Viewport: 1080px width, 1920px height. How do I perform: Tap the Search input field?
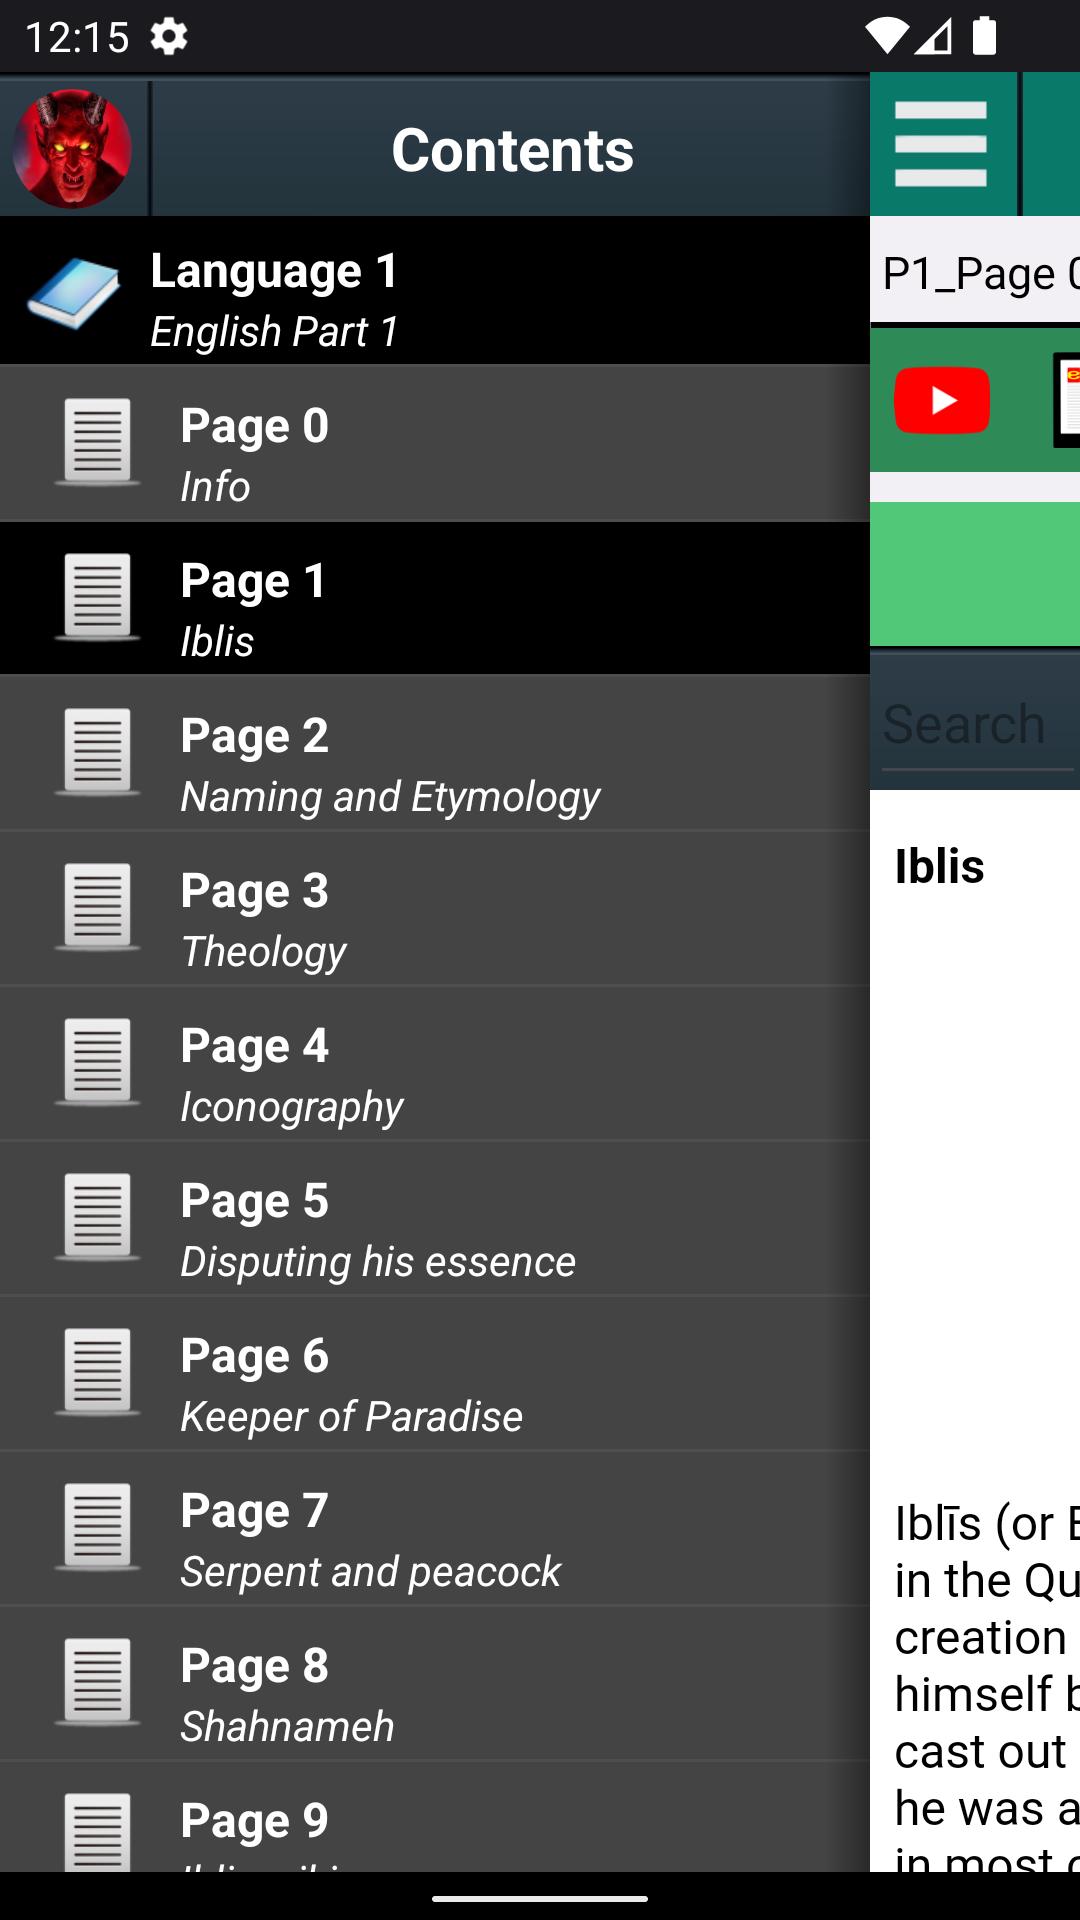975,724
